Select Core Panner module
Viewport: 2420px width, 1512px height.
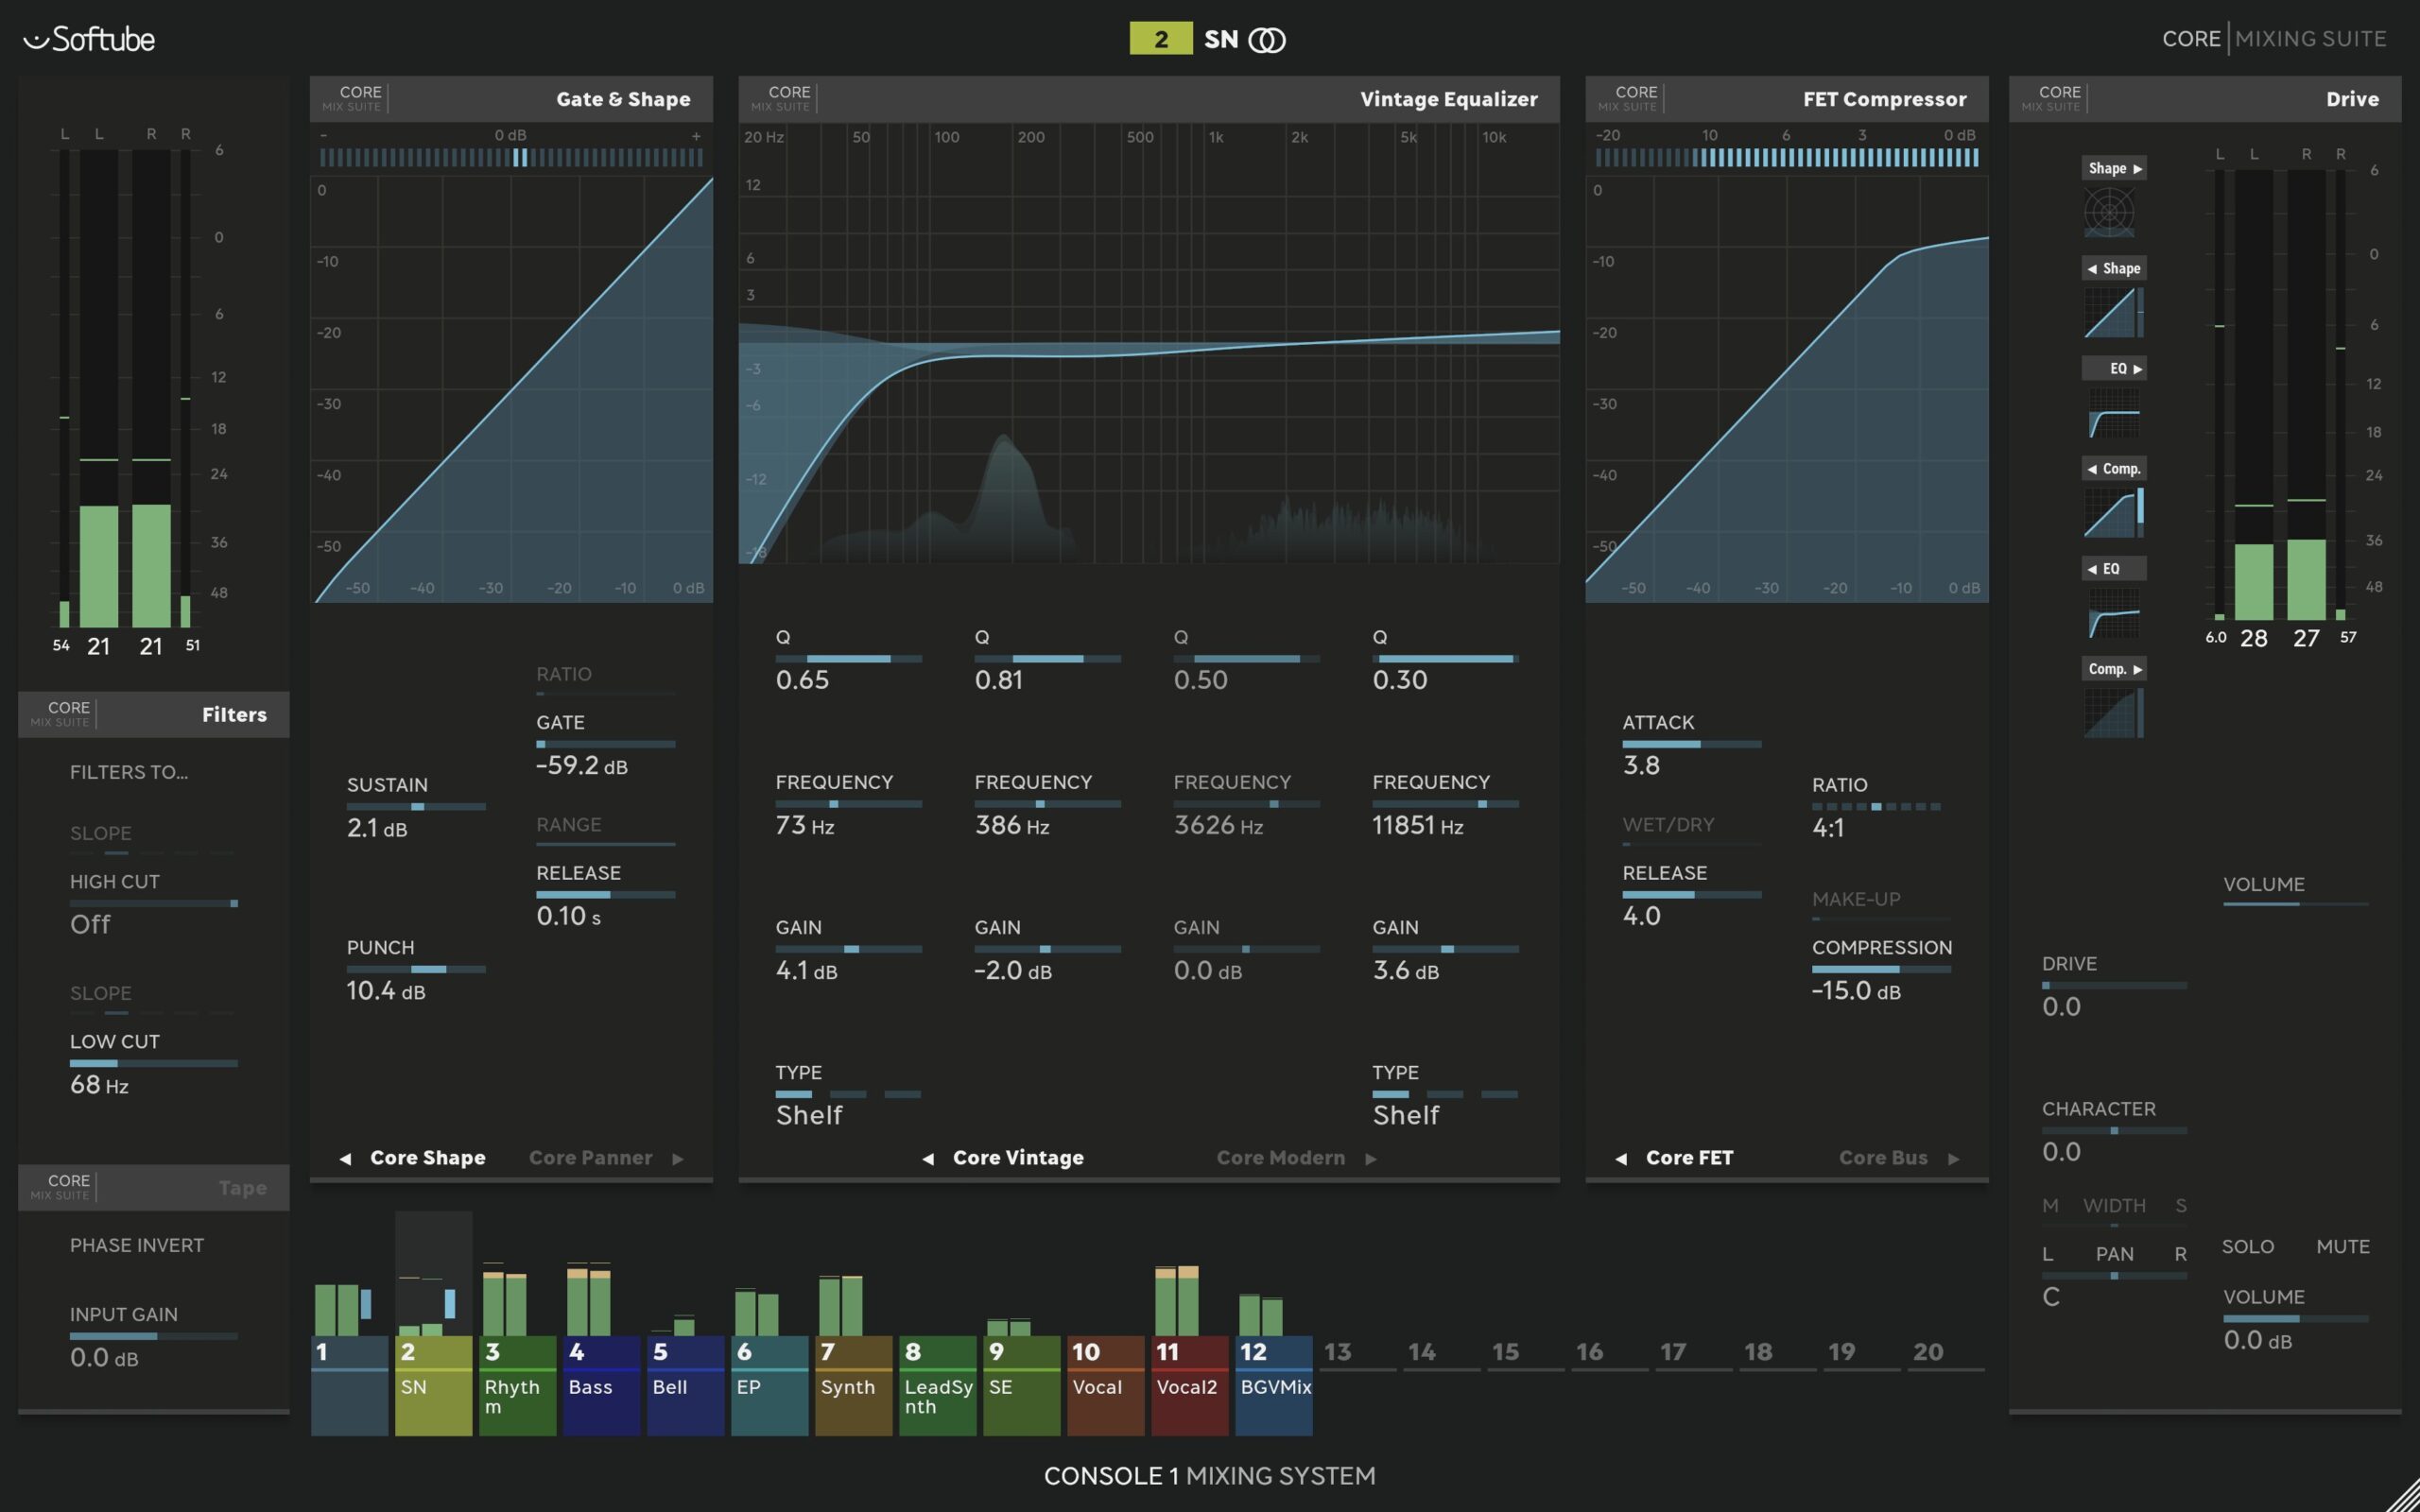pos(590,1158)
